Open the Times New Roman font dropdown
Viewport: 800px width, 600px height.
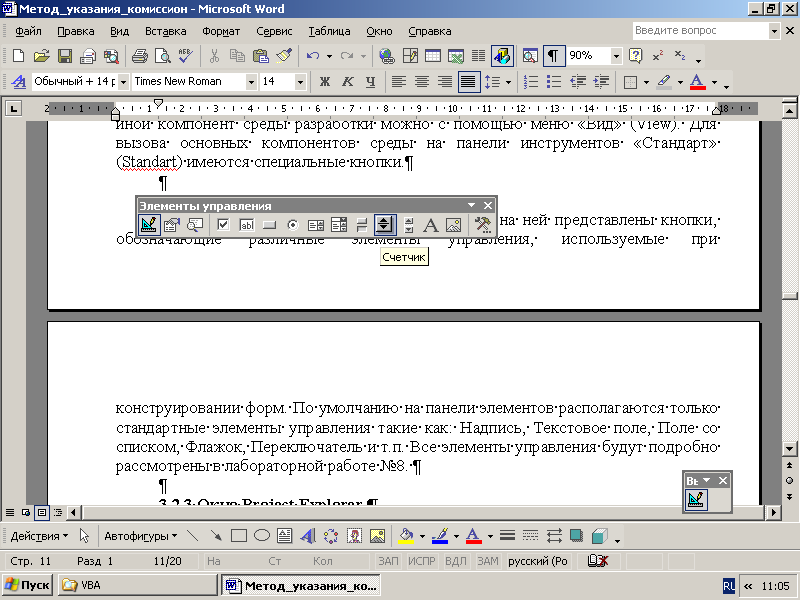pyautogui.click(x=251, y=82)
